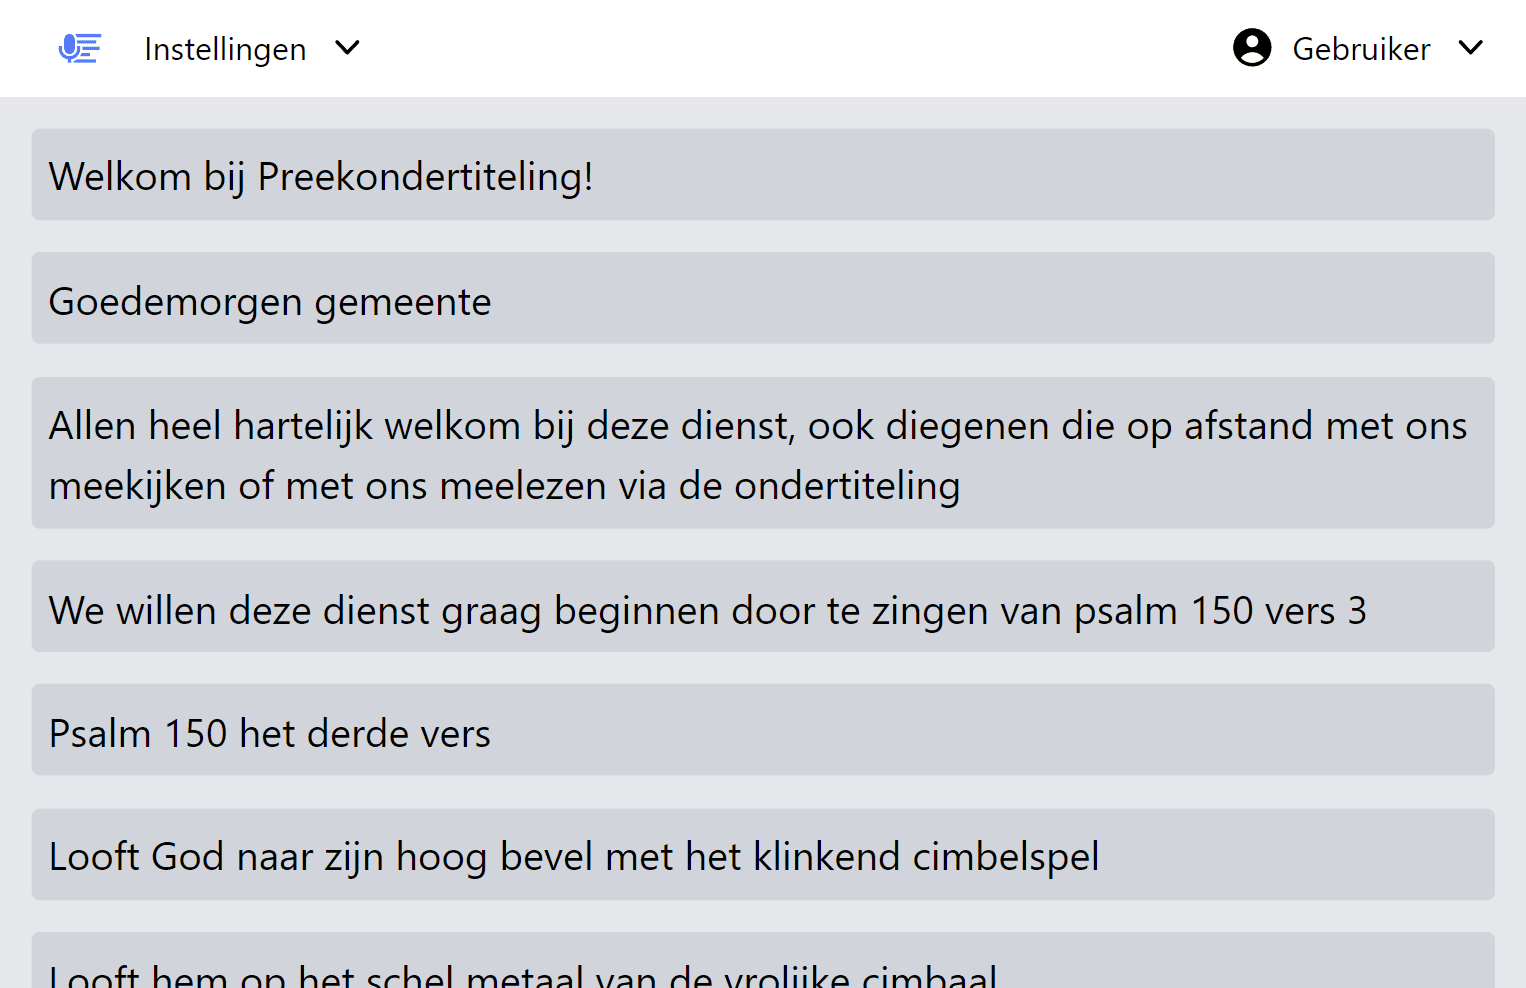Open the Instellingen menu label

(225, 49)
